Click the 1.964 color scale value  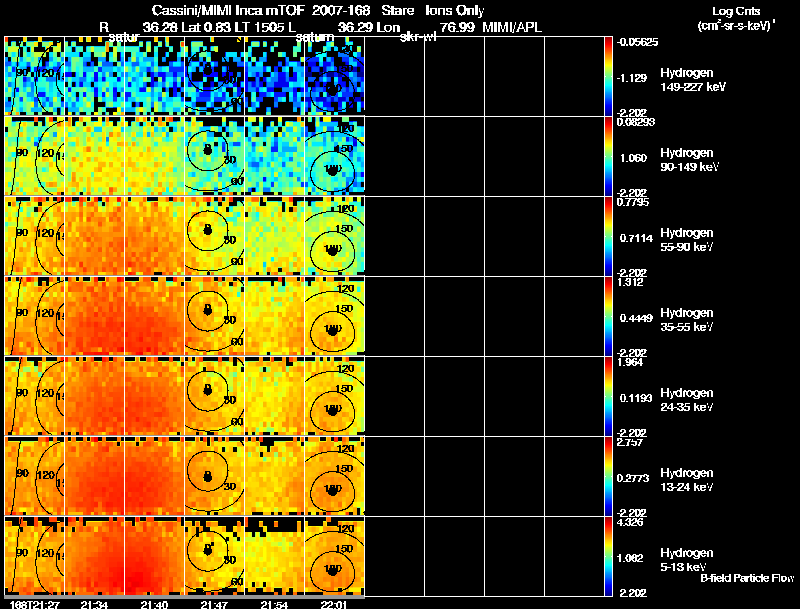[630, 362]
